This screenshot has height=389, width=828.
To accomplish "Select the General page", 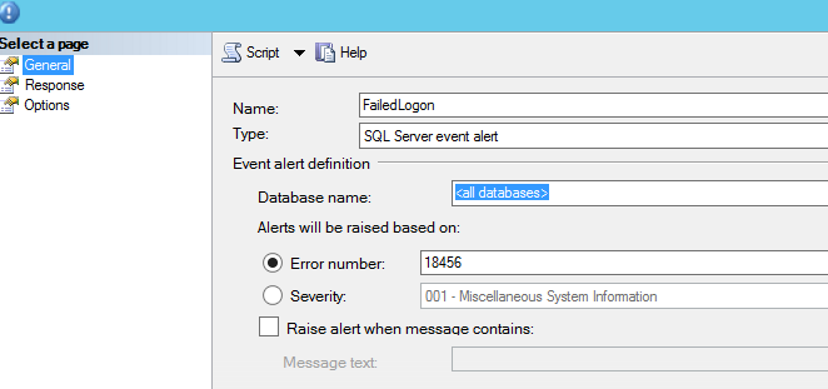I will coord(48,65).
